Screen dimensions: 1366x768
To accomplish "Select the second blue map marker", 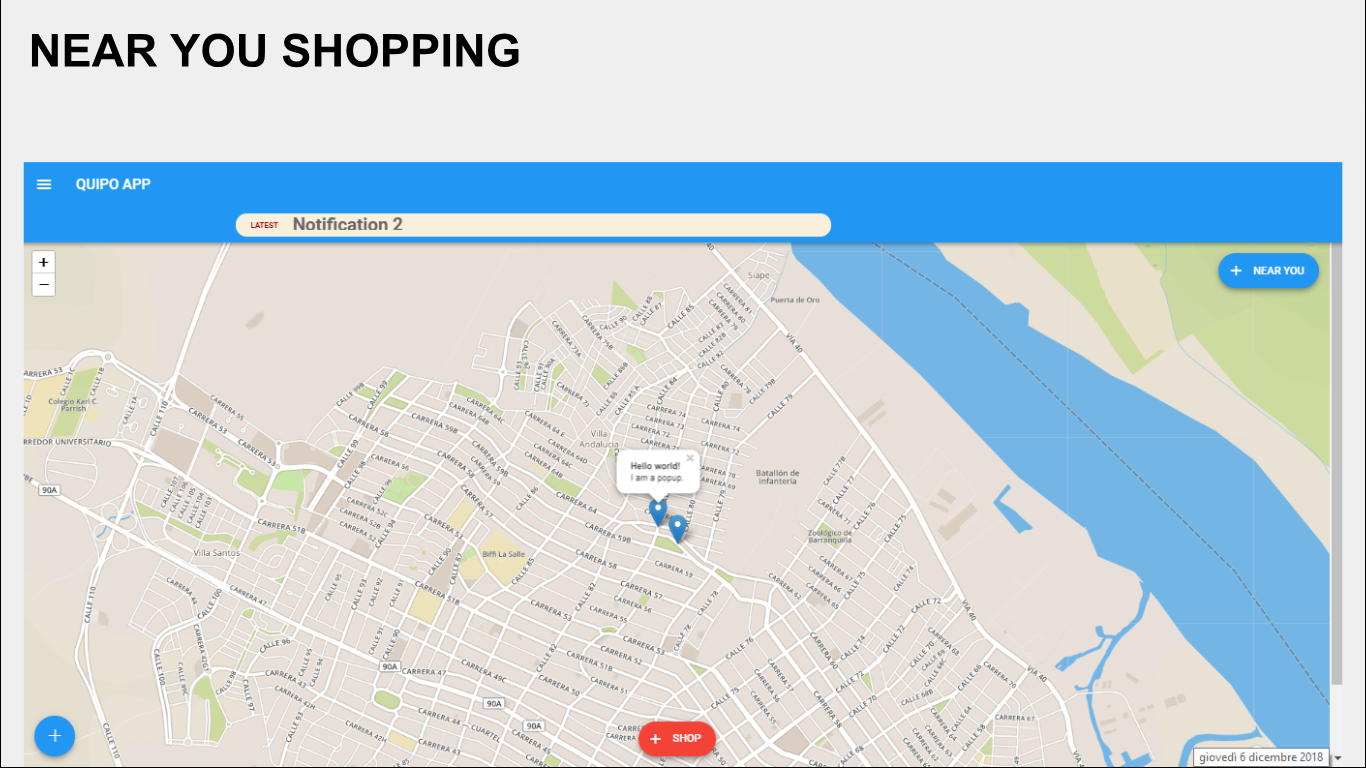I will [677, 529].
